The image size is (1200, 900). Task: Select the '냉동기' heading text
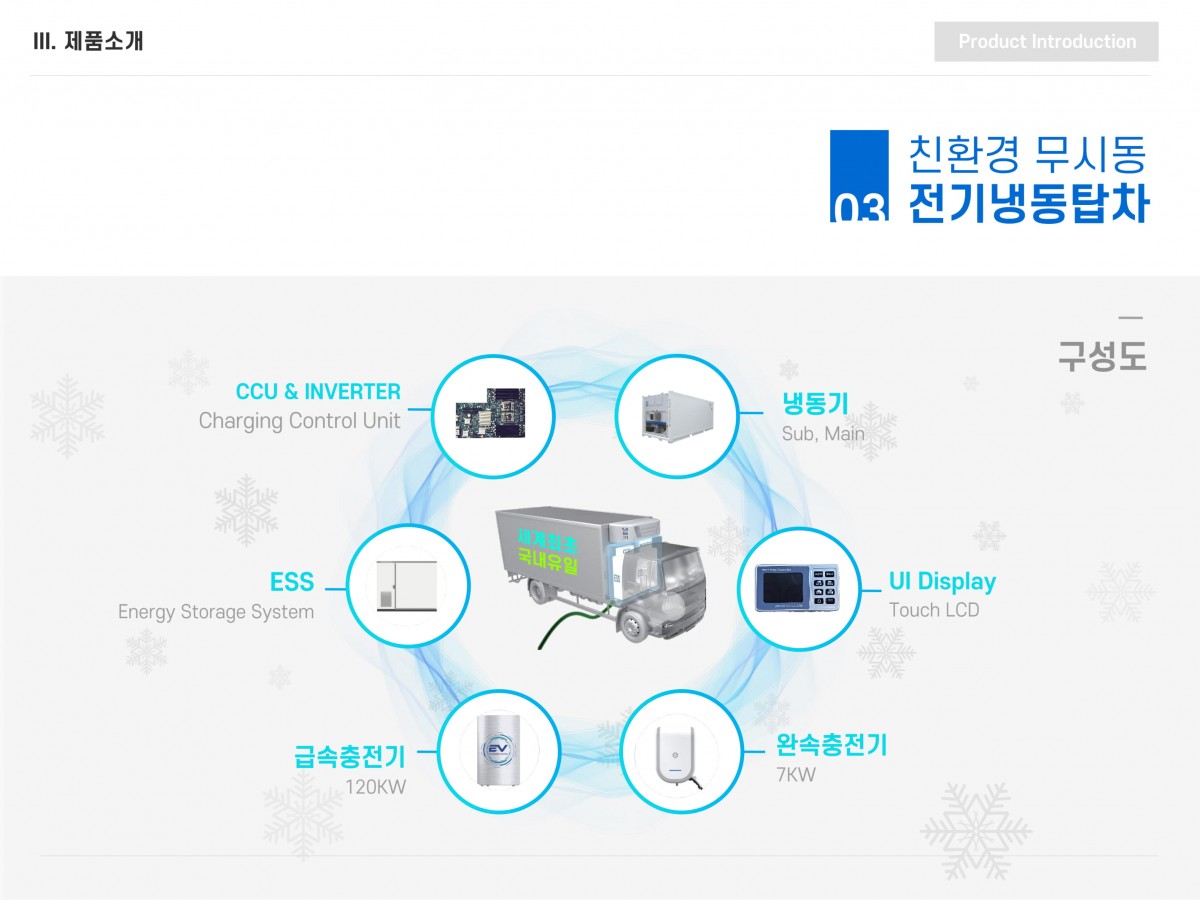(815, 403)
